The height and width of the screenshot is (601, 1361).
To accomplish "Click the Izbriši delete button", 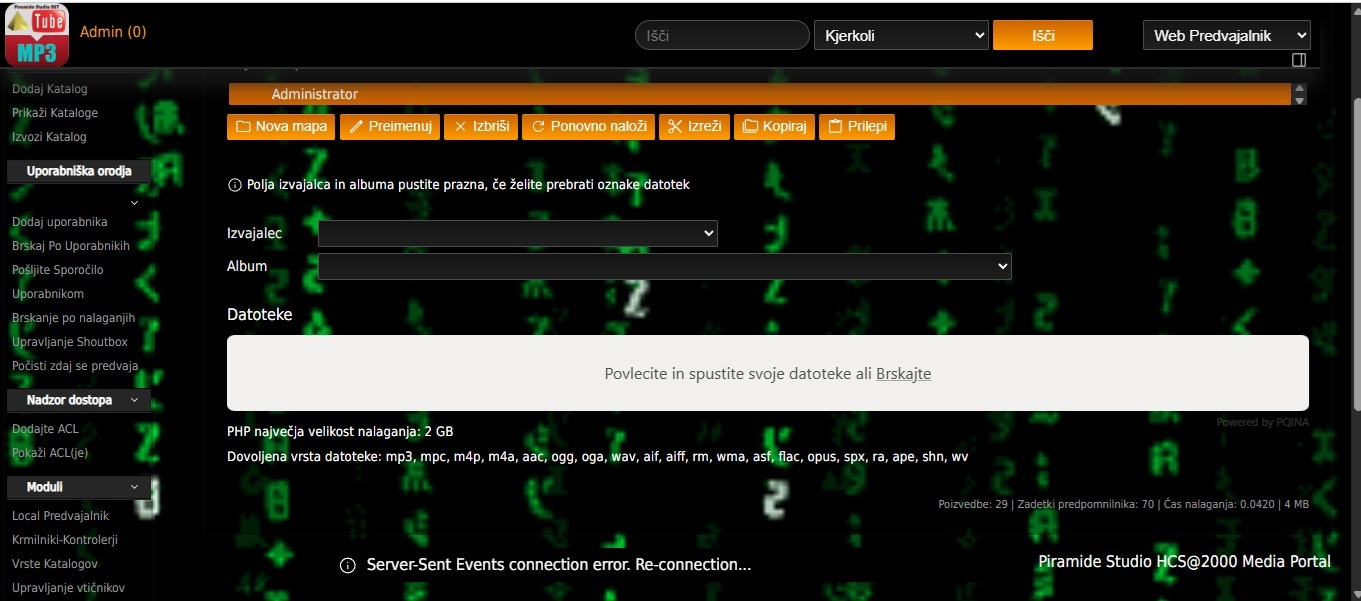I will pyautogui.click(x=481, y=127).
